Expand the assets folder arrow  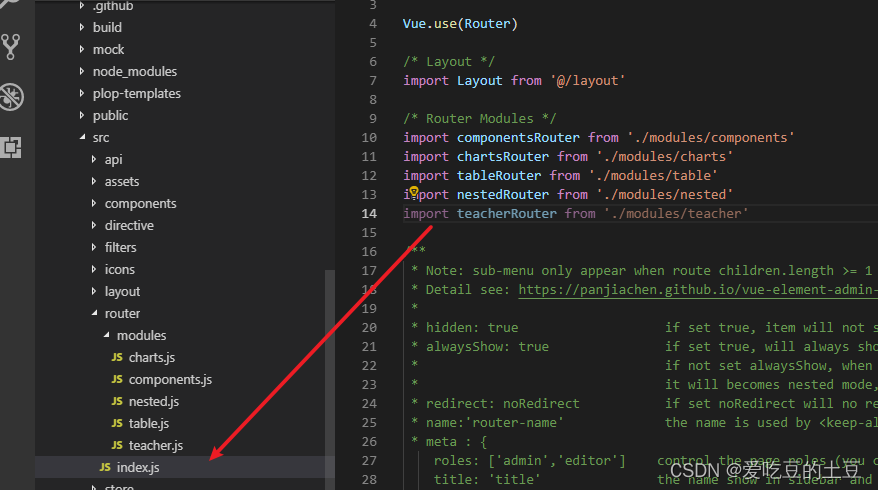(x=94, y=181)
